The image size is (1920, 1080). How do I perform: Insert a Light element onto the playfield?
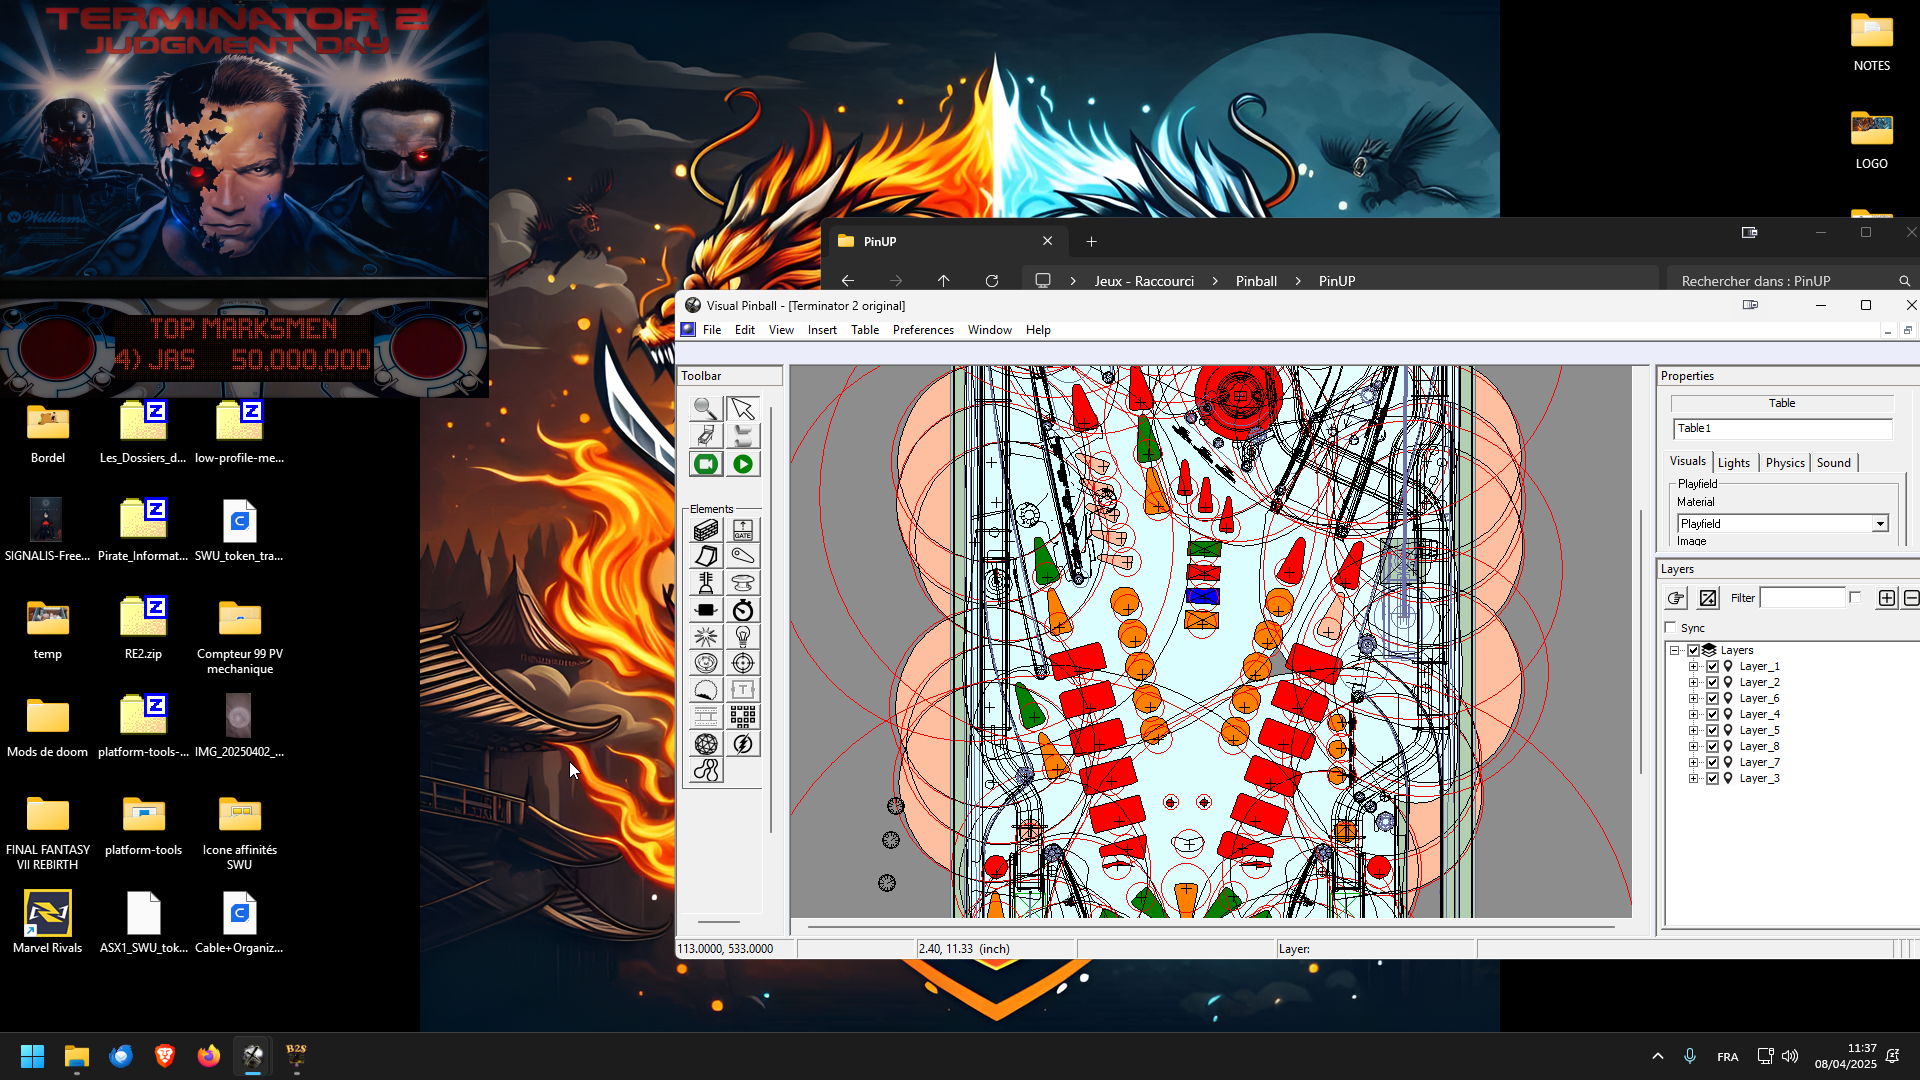743,636
